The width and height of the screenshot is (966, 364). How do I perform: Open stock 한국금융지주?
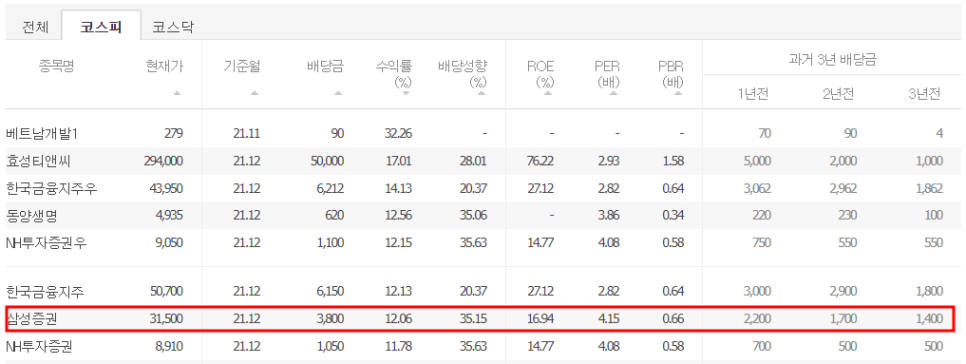tap(46, 291)
